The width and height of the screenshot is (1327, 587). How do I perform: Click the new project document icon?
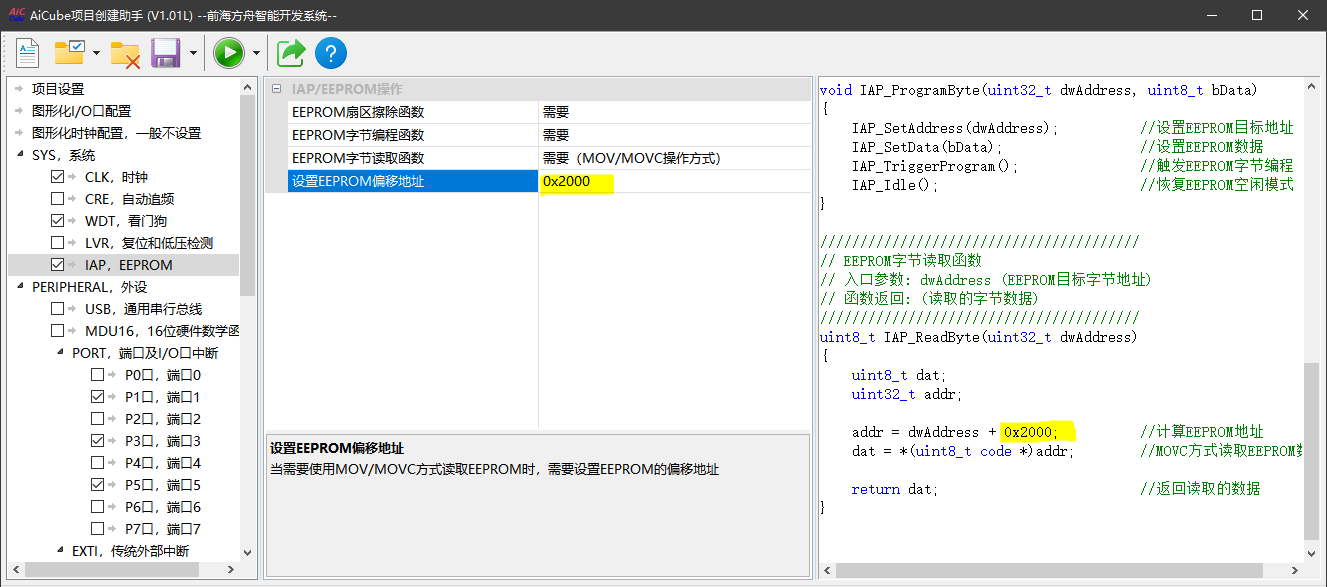(x=27, y=53)
